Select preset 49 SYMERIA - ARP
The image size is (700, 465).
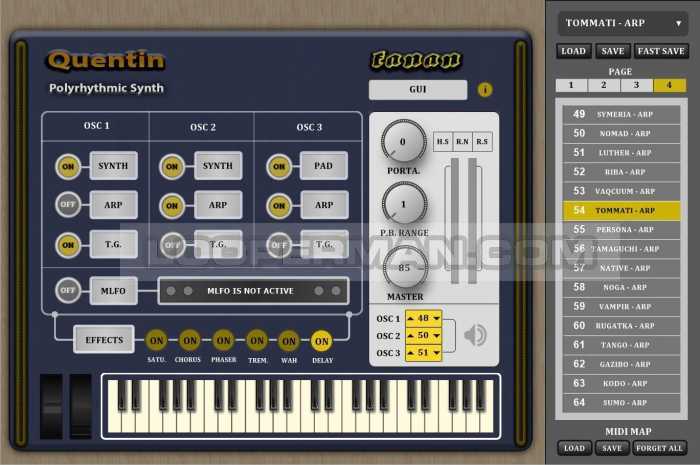[x=621, y=114]
